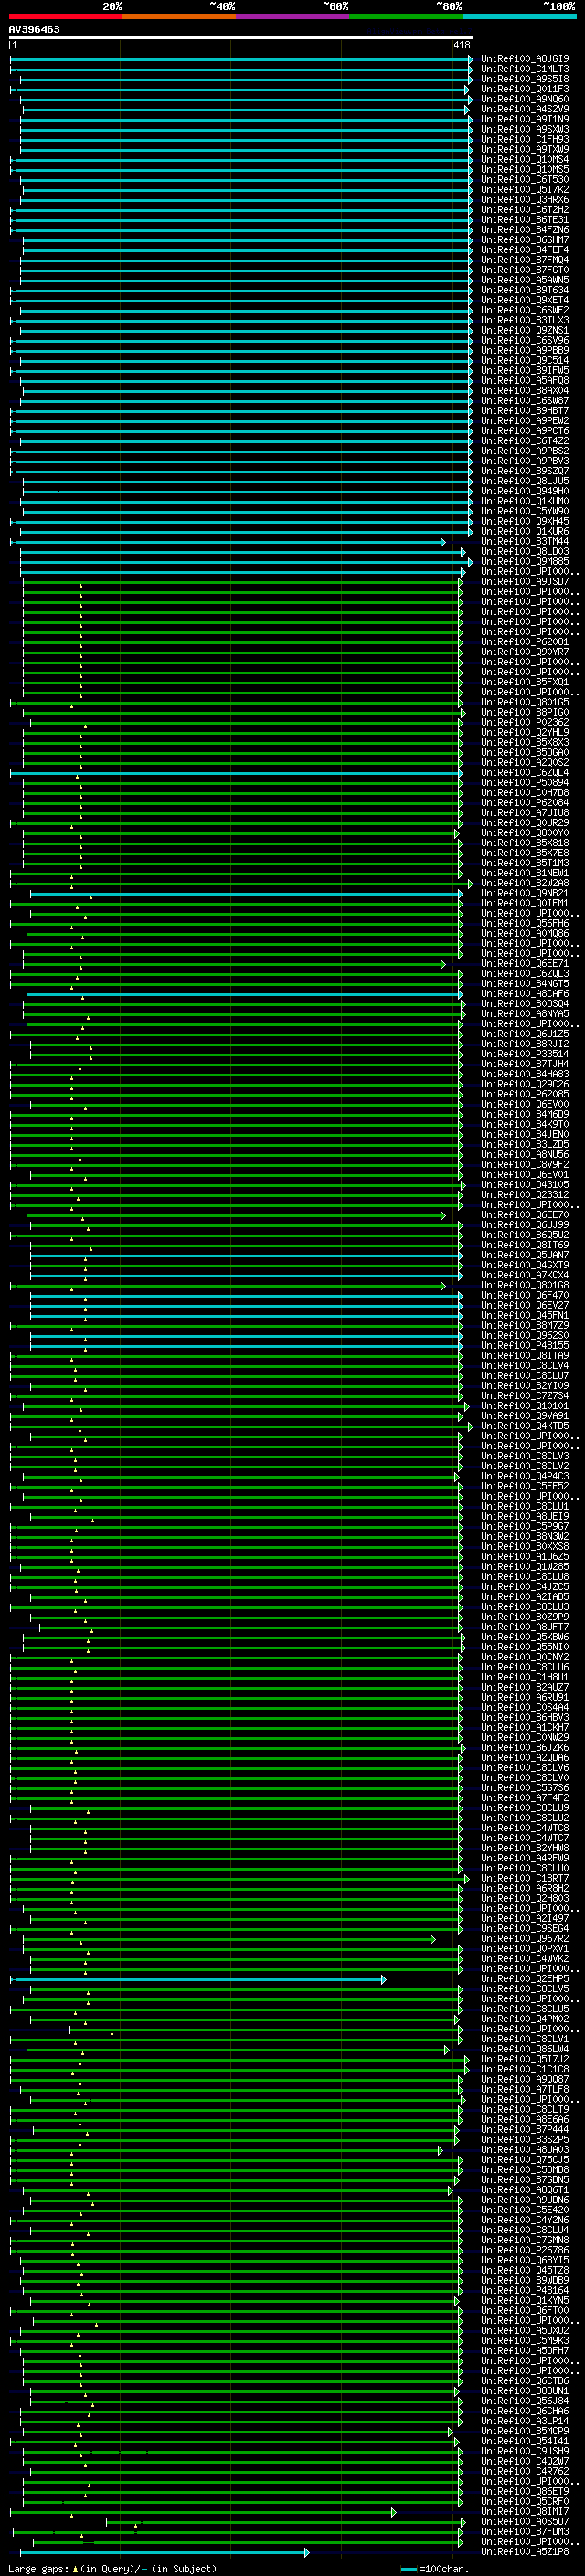585x2576 pixels.
Task: Select label UniRef100_B7FMQ4
Action: pyautogui.click(x=525, y=260)
